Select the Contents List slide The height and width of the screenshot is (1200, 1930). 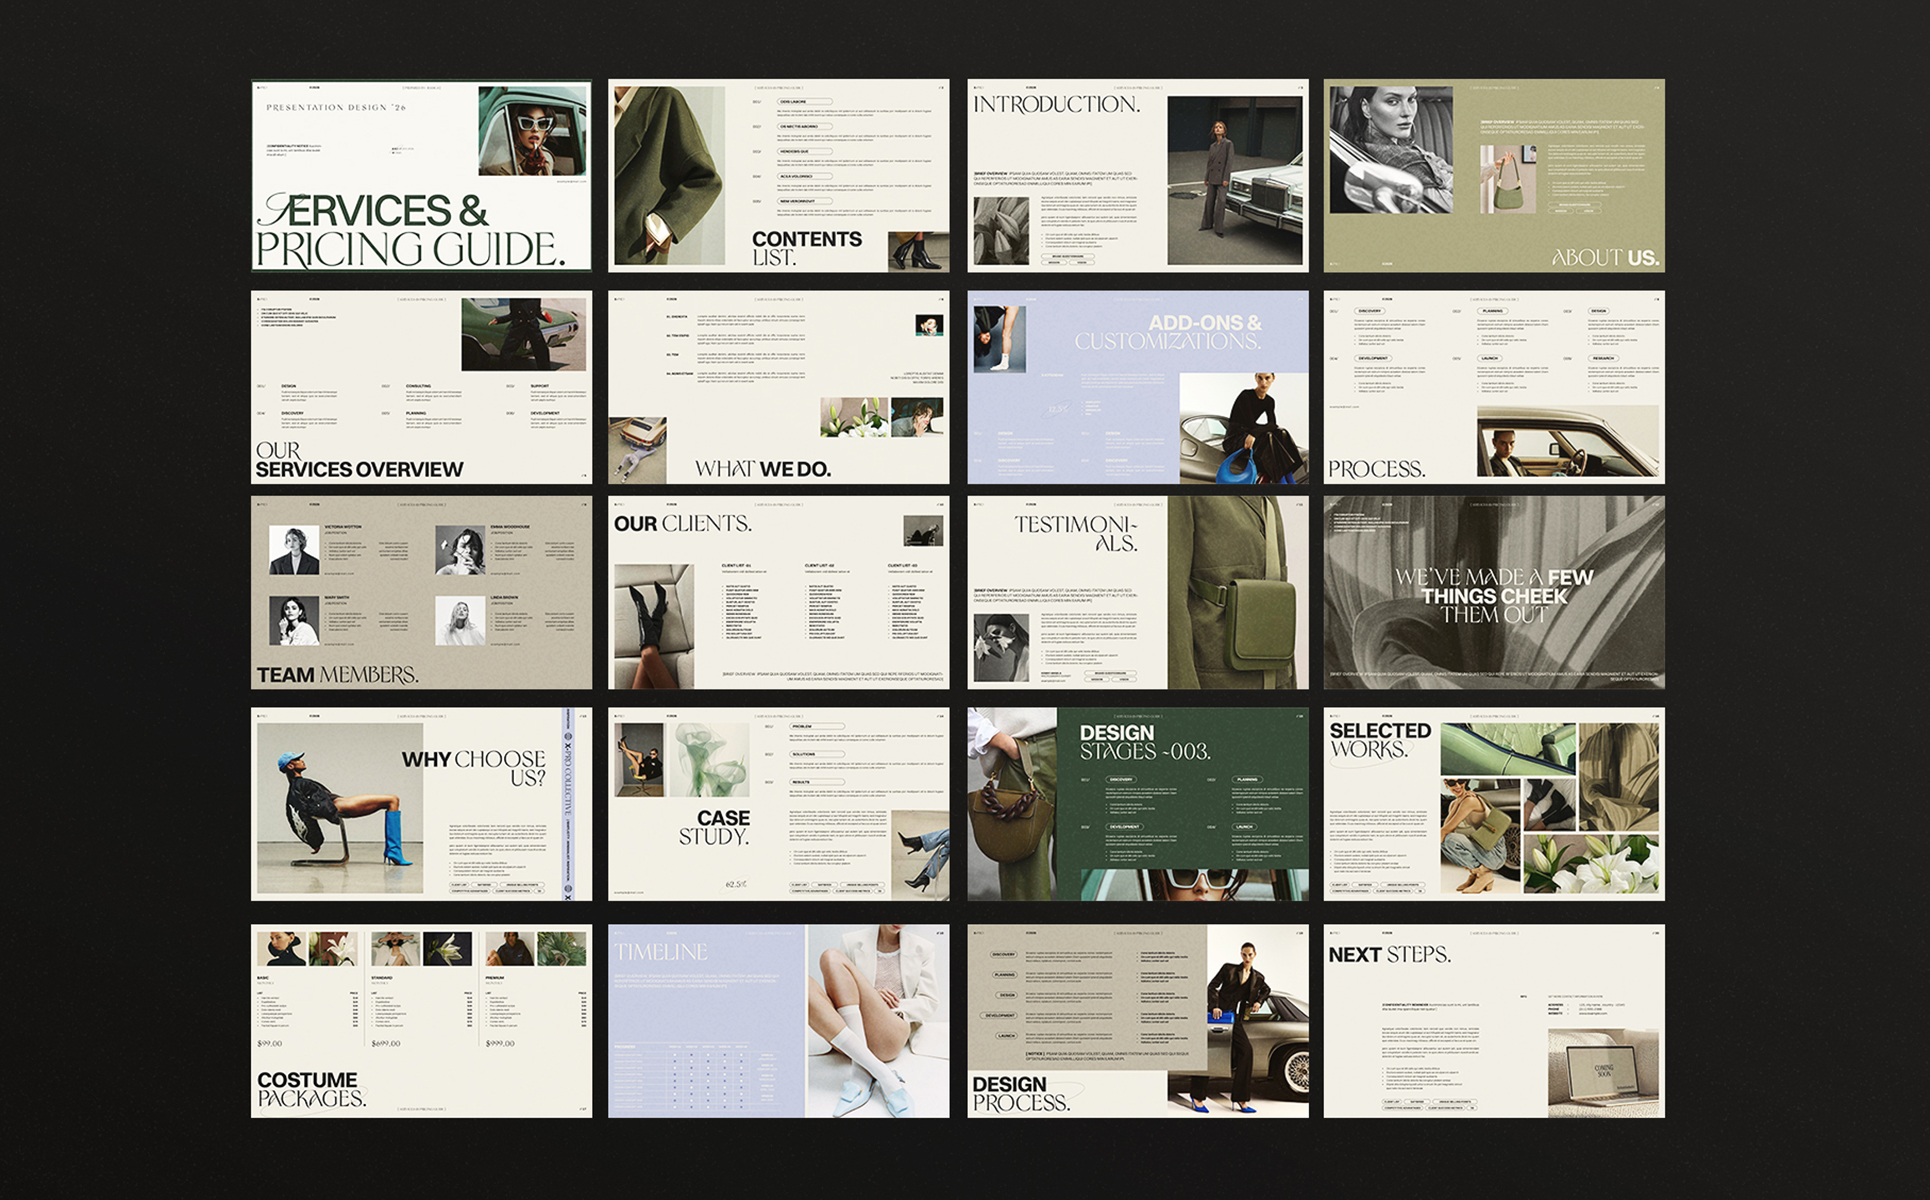(x=778, y=176)
